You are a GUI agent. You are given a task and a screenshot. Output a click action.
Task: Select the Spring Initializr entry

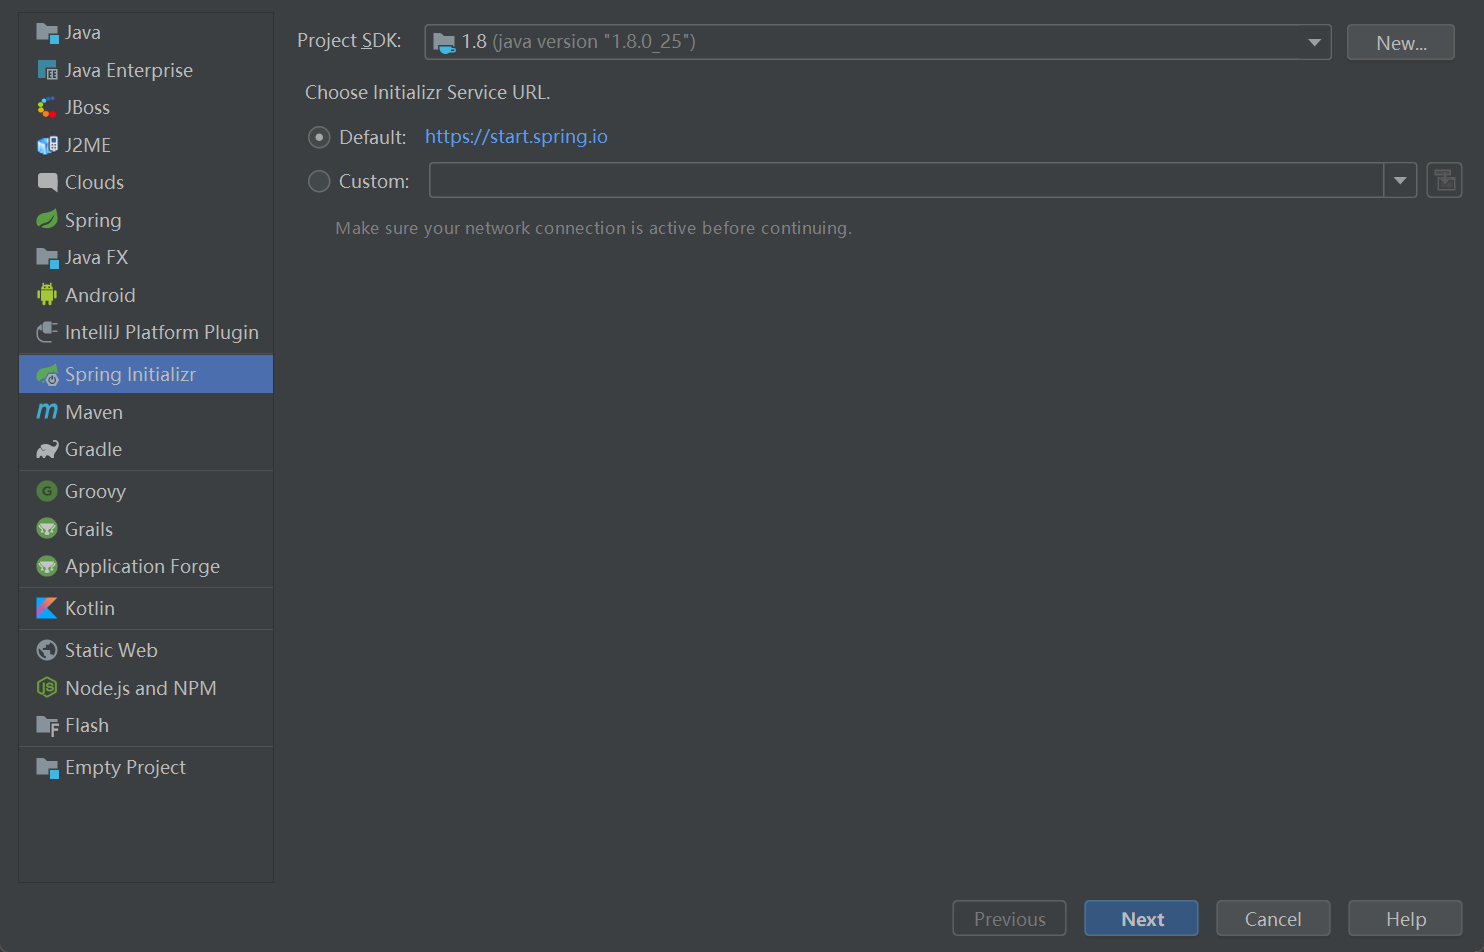pyautogui.click(x=146, y=374)
